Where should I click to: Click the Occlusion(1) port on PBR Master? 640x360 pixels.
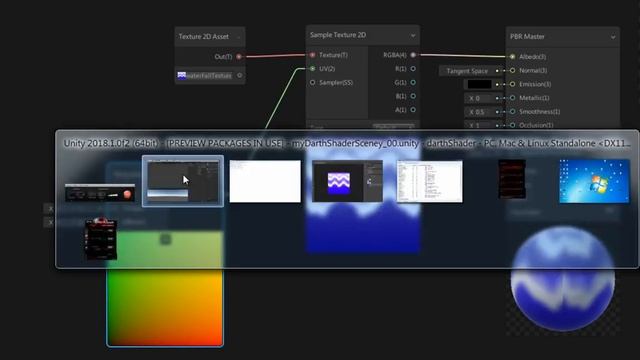click(x=512, y=125)
